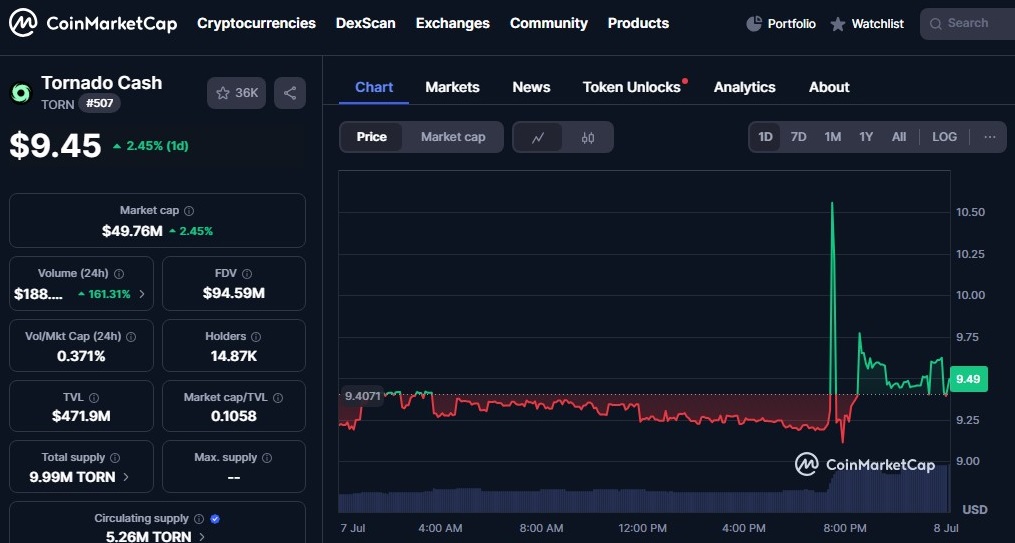The width and height of the screenshot is (1015, 543).
Task: Show Total supply info icon
Action: 115,458
